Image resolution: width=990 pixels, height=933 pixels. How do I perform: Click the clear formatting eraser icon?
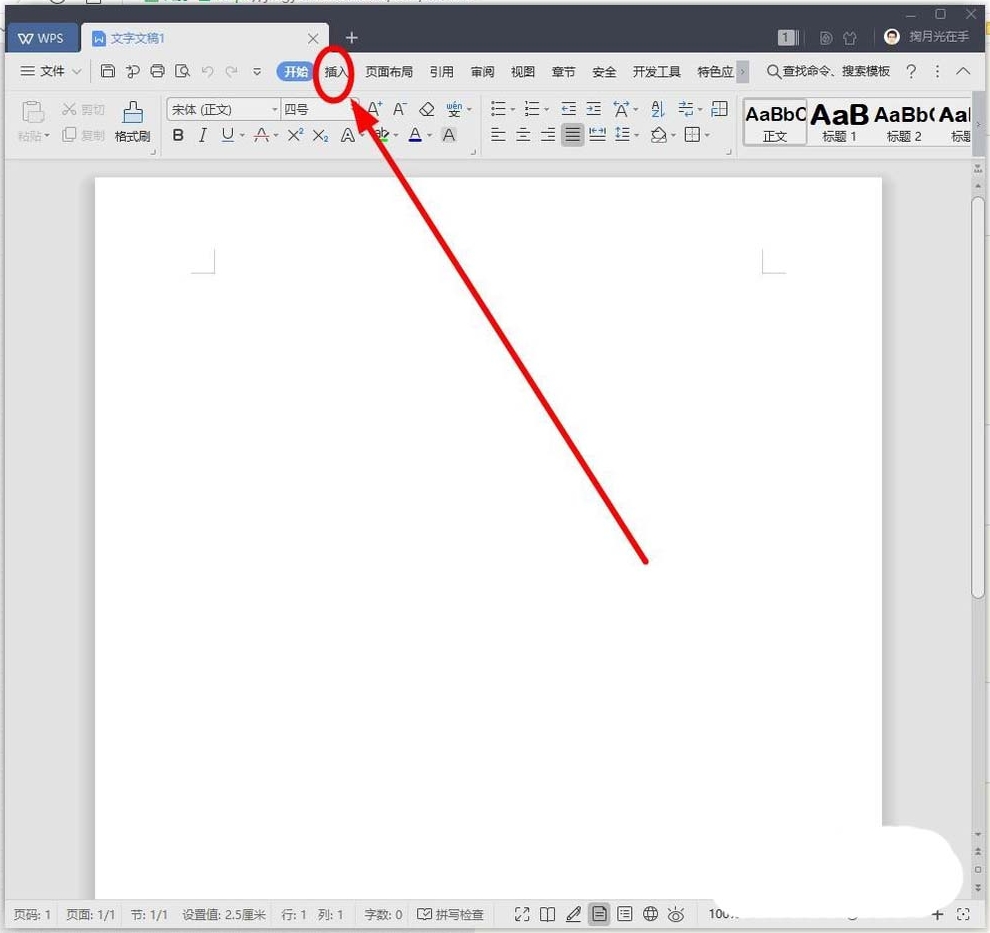tap(427, 109)
